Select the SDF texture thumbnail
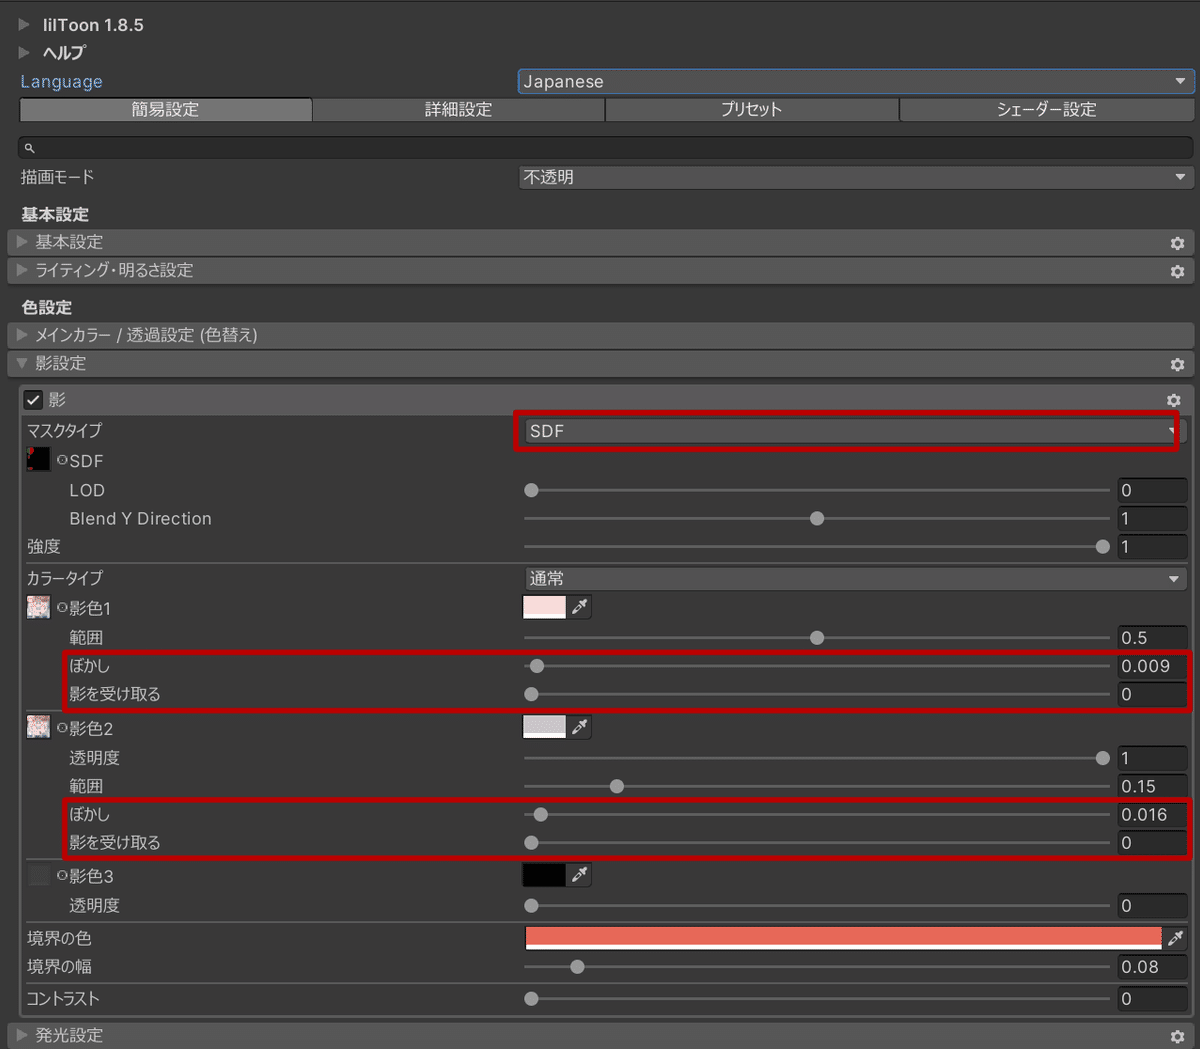1200x1049 pixels. coord(38,460)
